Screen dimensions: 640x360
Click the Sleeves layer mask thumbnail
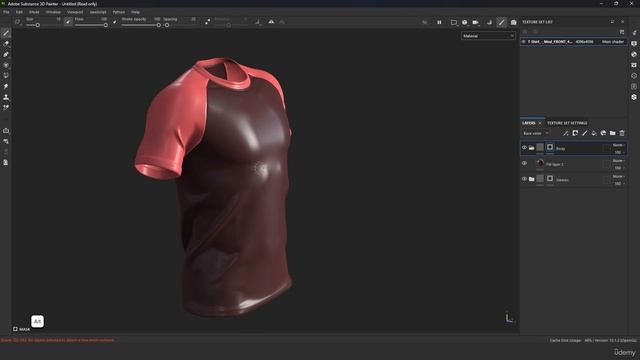coord(550,178)
